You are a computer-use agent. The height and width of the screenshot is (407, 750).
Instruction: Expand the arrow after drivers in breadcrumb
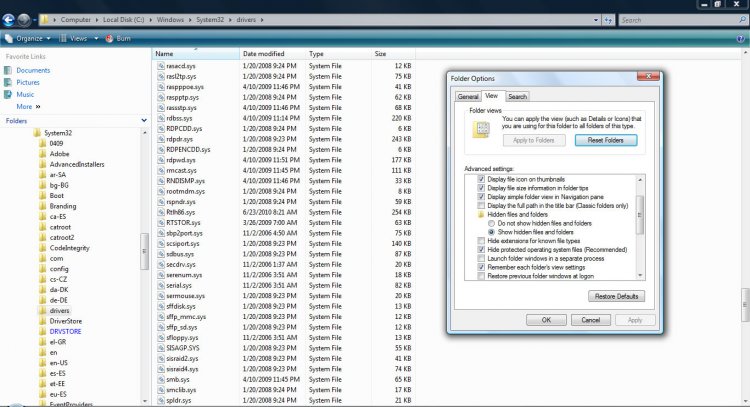262,20
